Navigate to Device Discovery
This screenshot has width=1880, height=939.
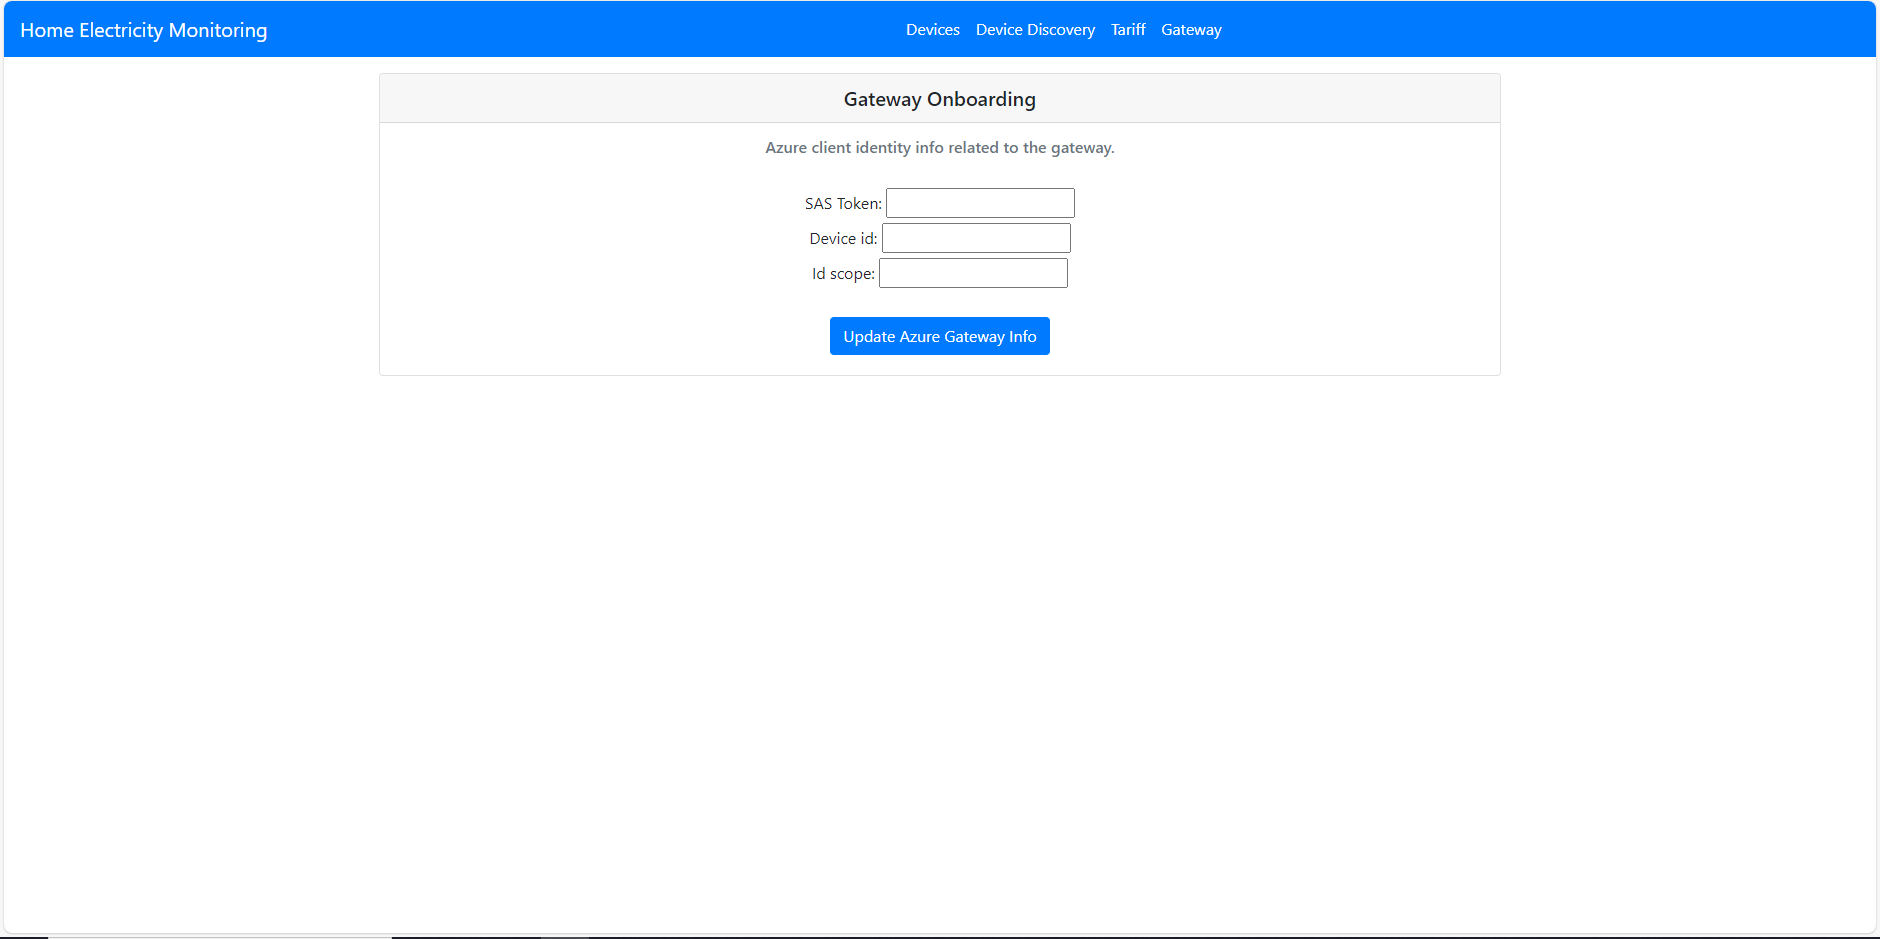1035,29
